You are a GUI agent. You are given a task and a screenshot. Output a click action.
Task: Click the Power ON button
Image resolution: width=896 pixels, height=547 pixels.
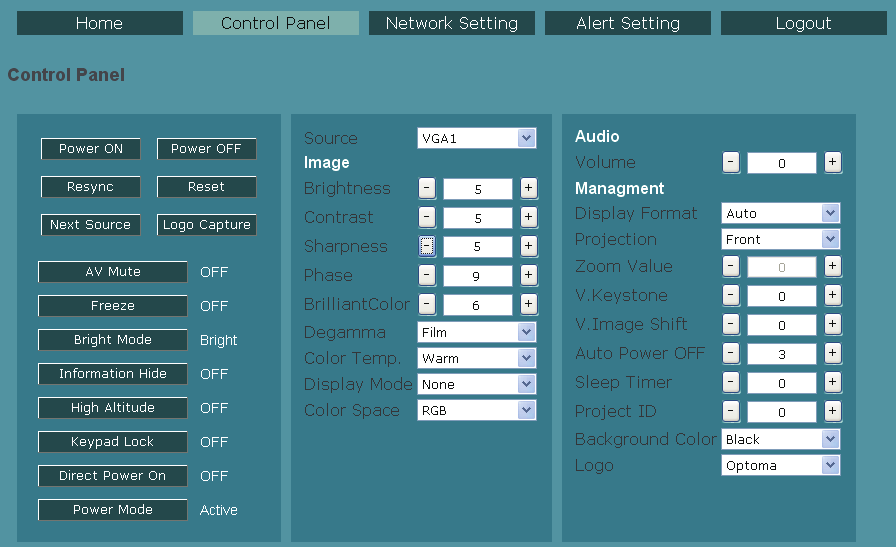pyautogui.click(x=91, y=149)
